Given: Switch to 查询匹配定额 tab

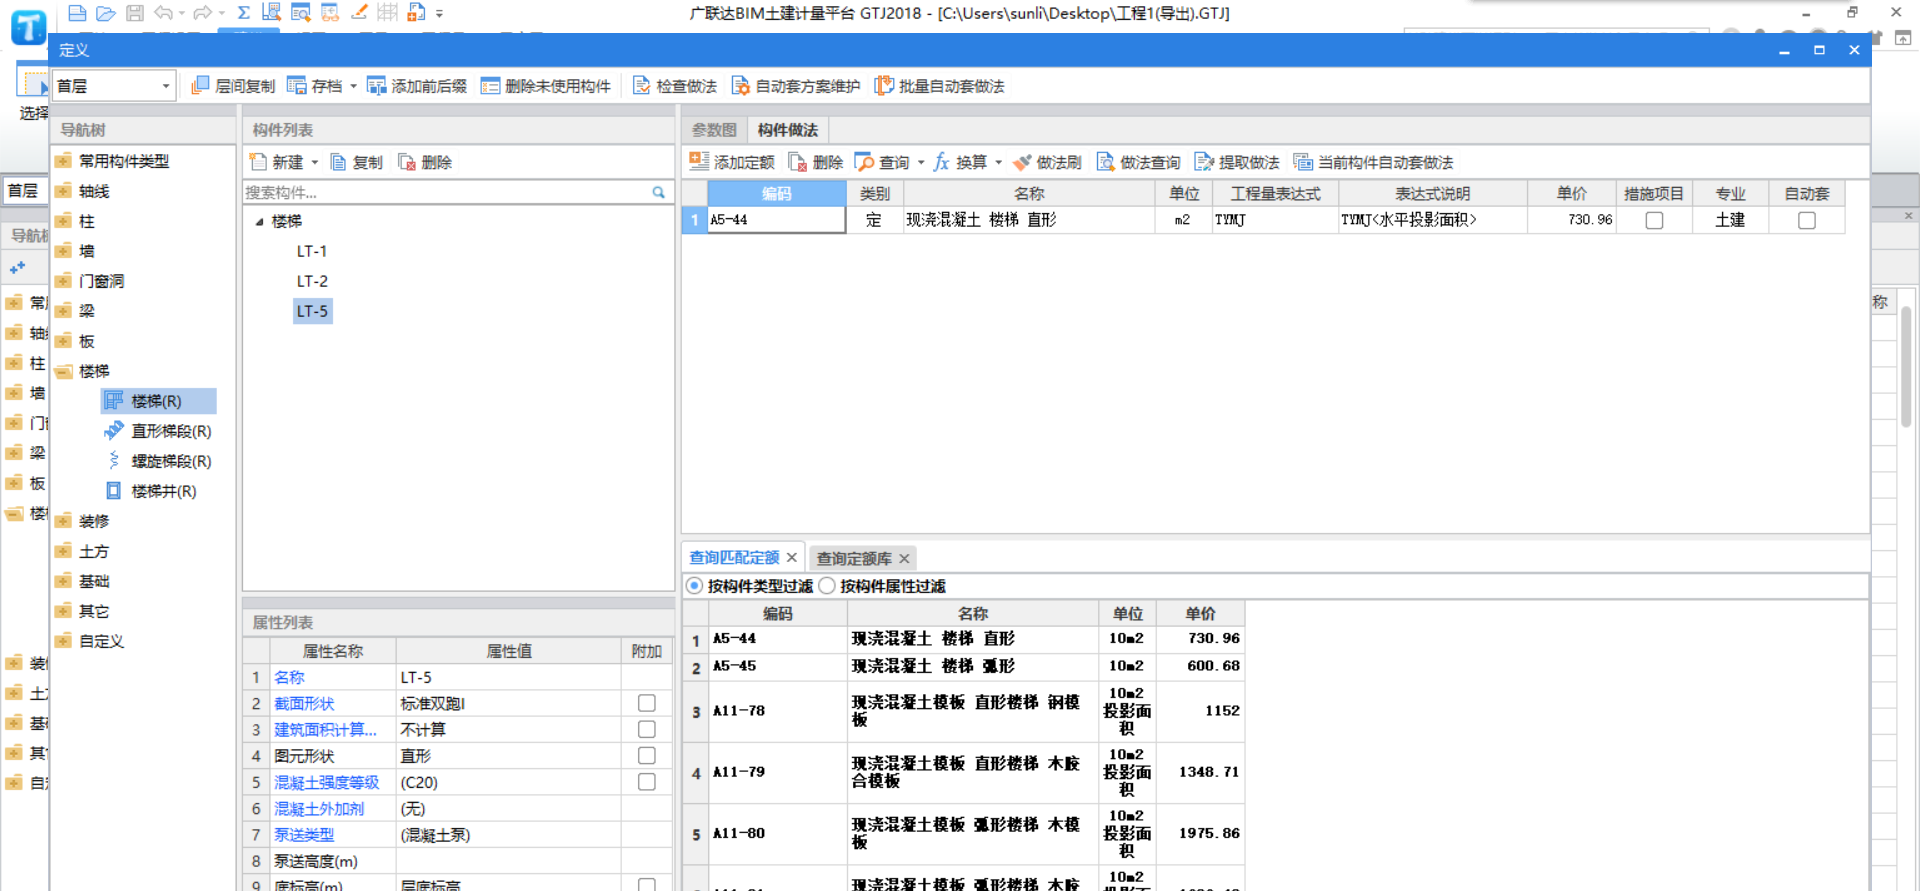Looking at the screenshot, I should point(734,557).
